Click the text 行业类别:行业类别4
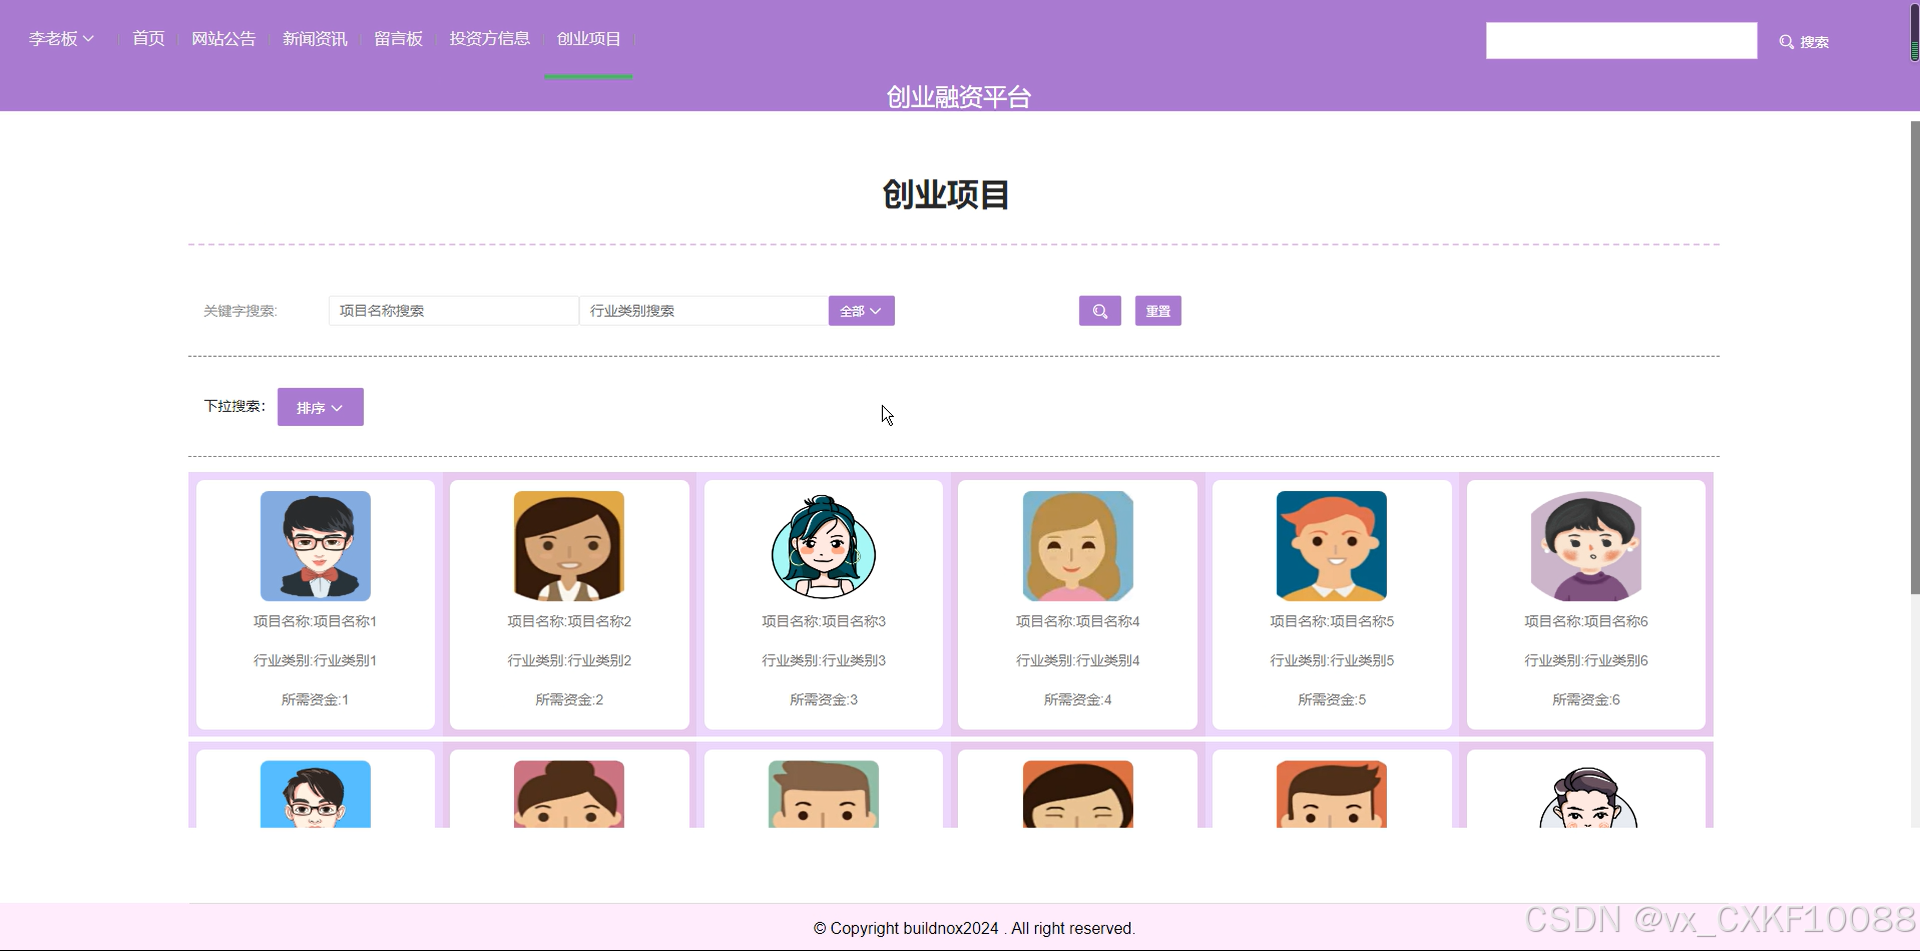The height and width of the screenshot is (951, 1920). pyautogui.click(x=1078, y=660)
